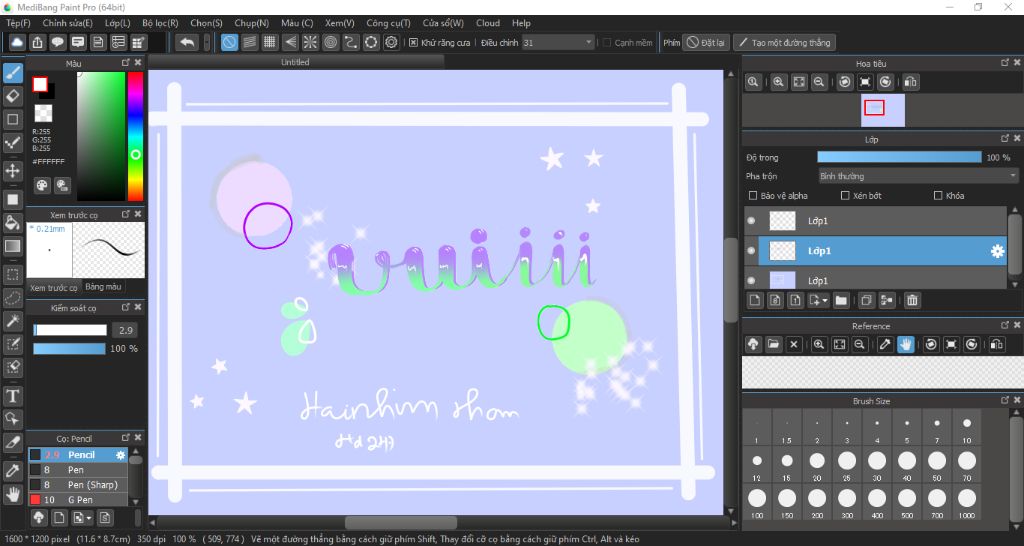Screen dimensions: 1024x546
Task: Select the Move tool
Action: pyautogui.click(x=12, y=171)
